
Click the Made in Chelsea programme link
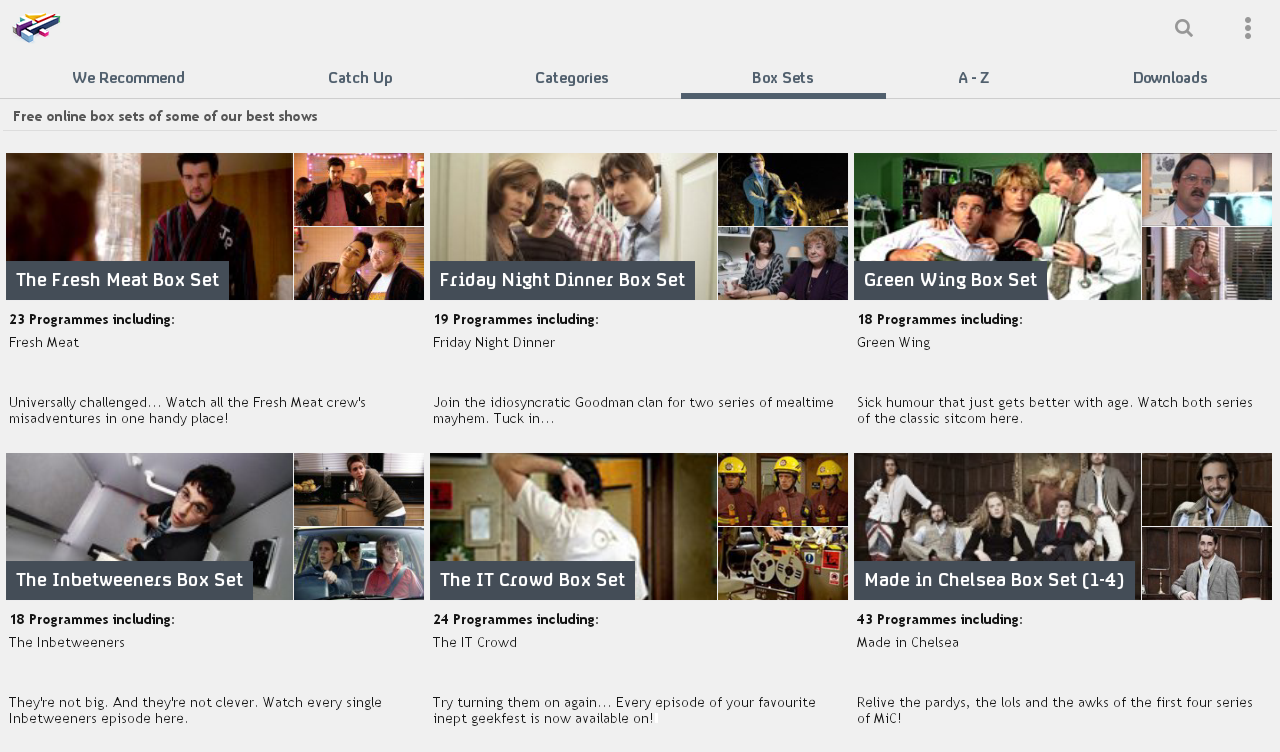coord(907,643)
